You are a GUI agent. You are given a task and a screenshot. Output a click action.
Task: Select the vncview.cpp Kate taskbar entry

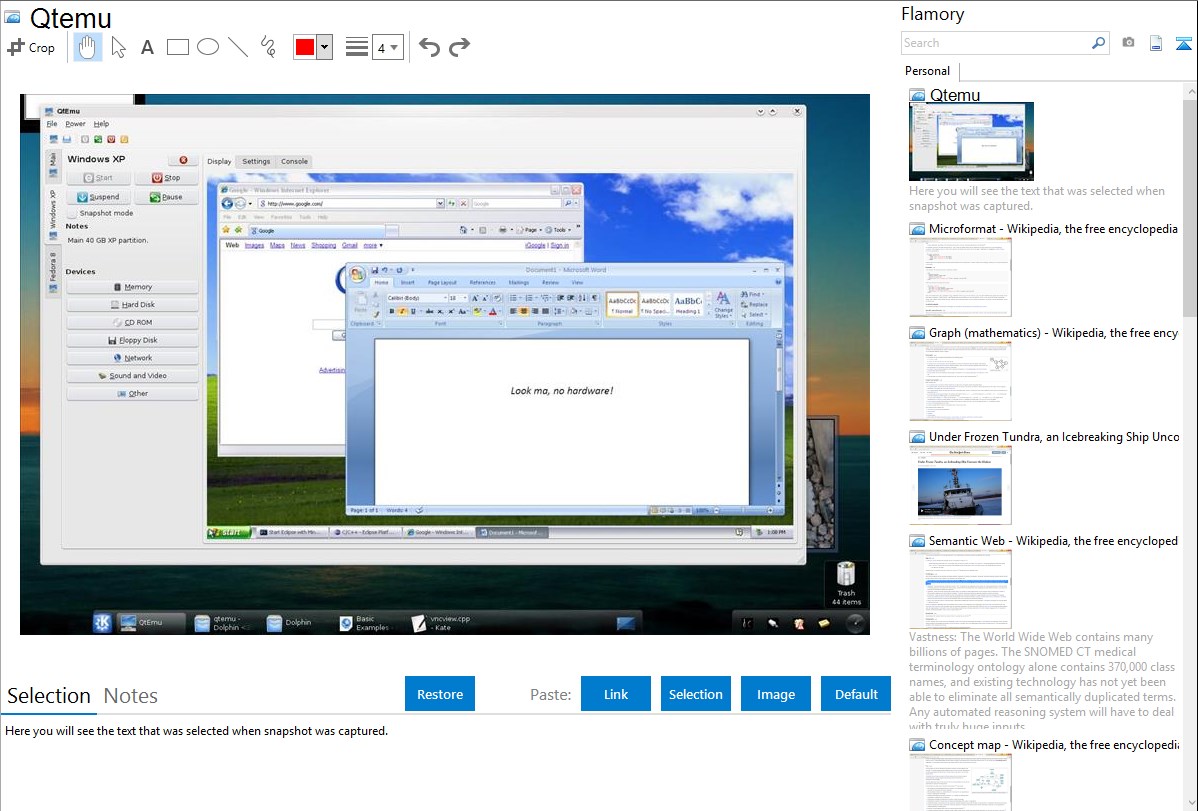[442, 623]
